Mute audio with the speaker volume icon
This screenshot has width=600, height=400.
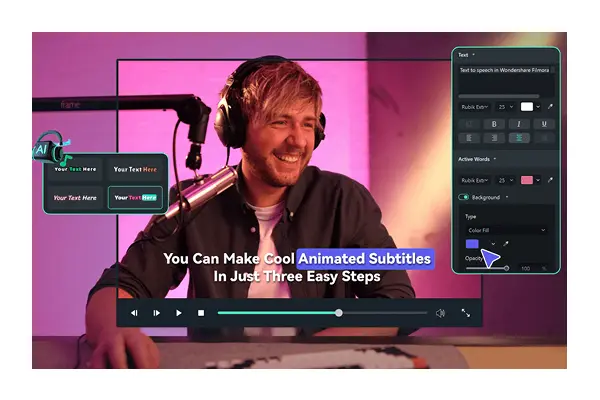(x=440, y=313)
